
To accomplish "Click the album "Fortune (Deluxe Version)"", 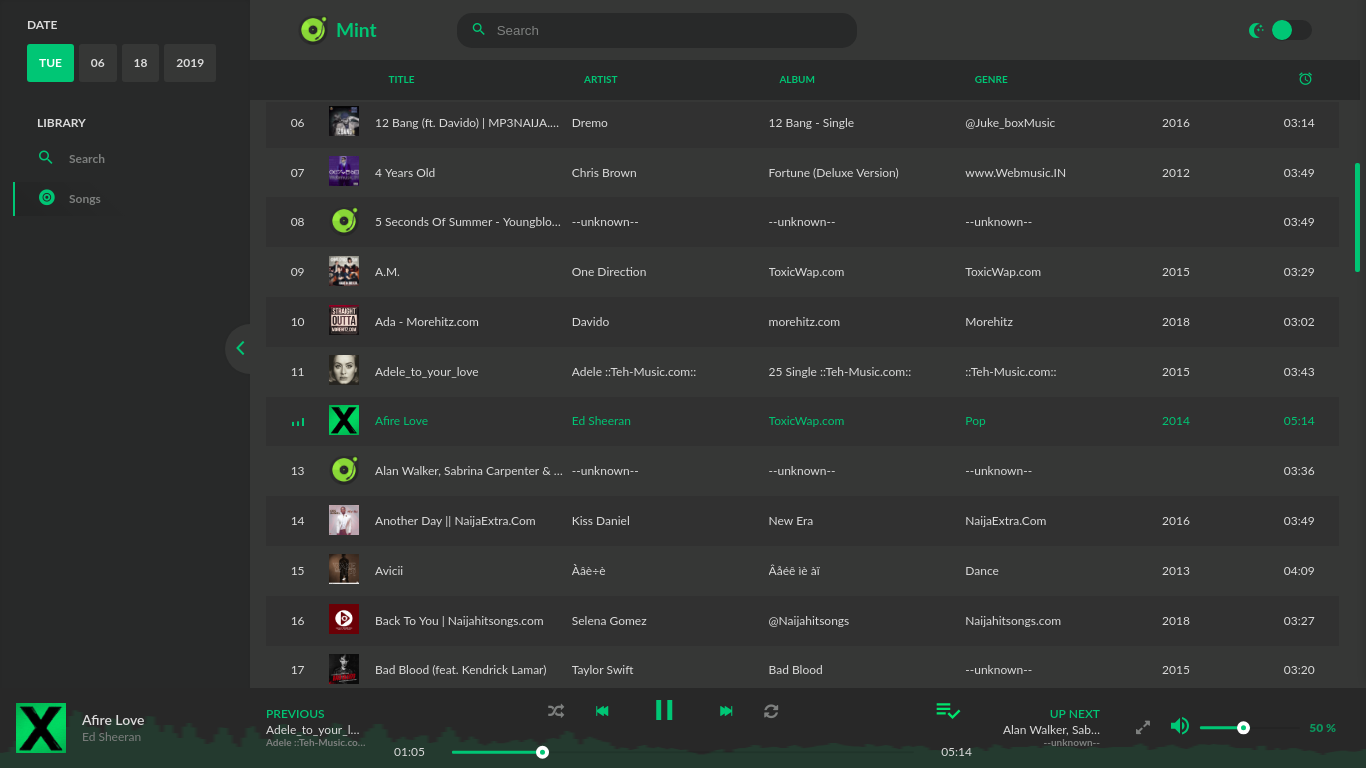I will [834, 173].
